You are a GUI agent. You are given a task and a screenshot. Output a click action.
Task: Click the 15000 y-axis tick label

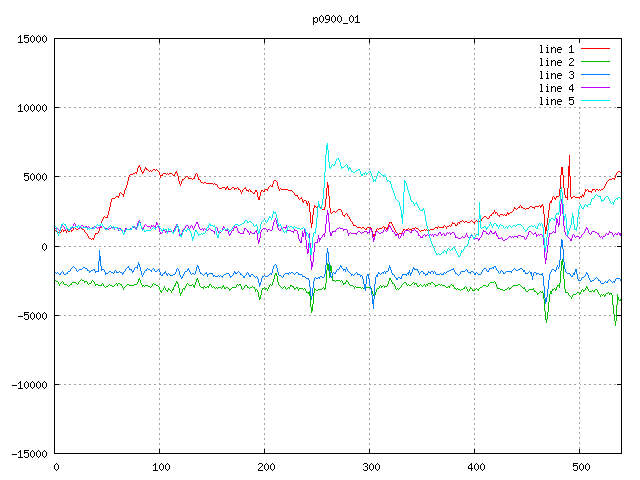32,39
